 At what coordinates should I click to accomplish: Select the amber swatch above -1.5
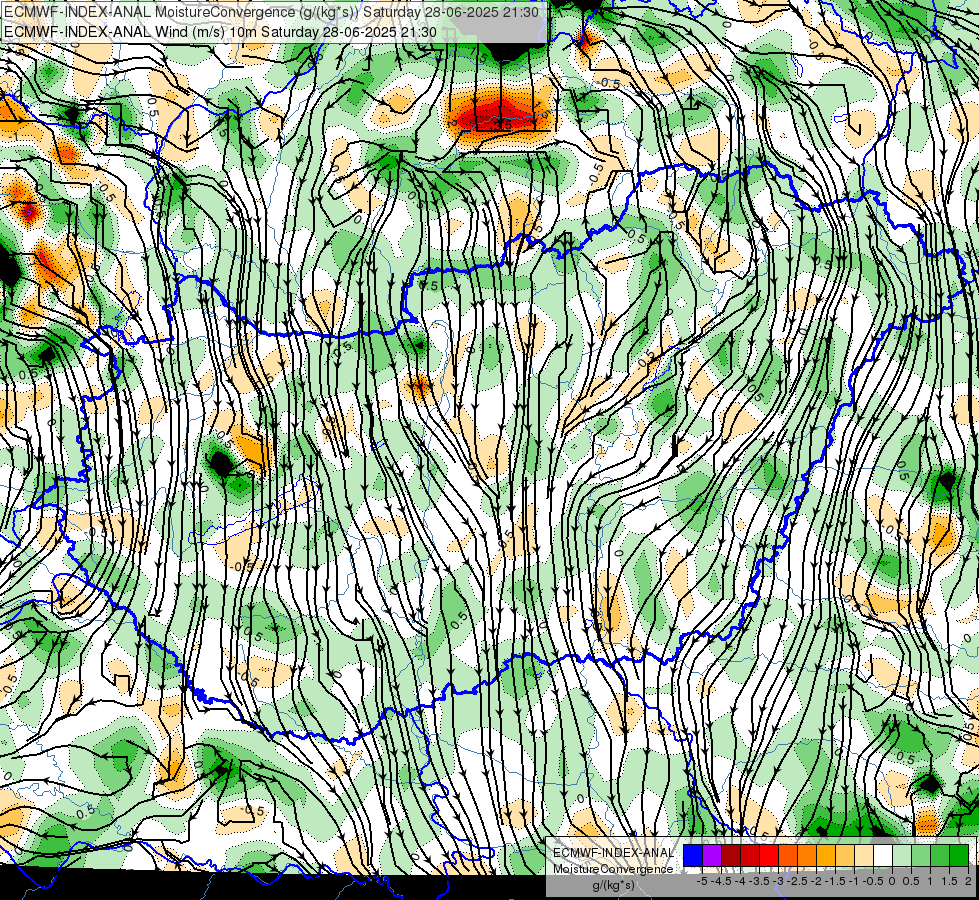pyautogui.click(x=826, y=855)
